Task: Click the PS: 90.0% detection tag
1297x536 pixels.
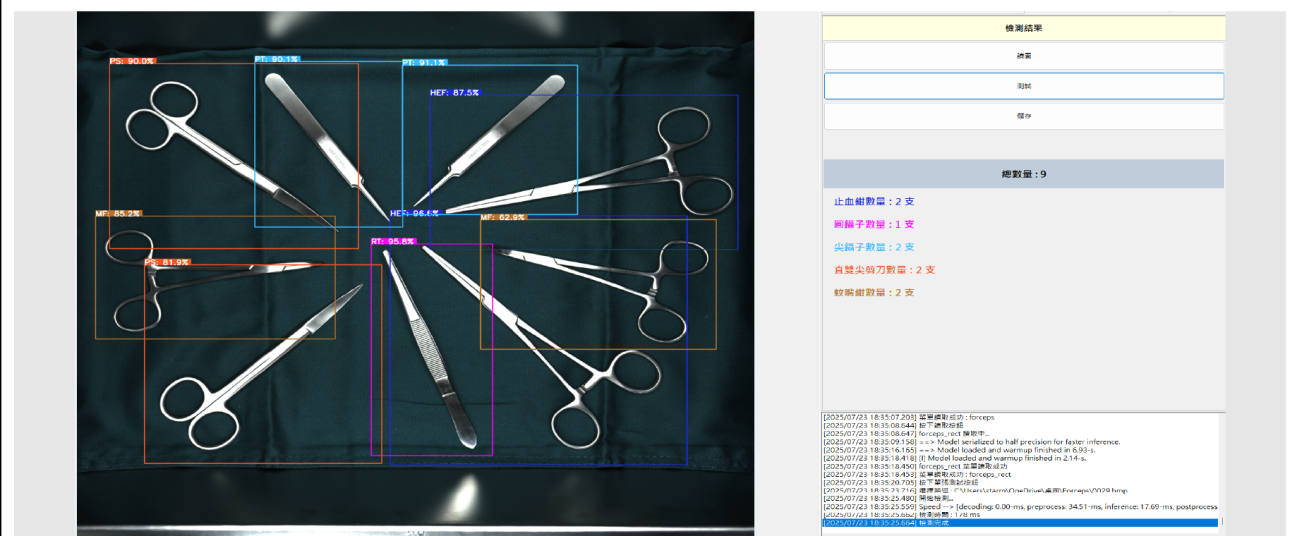Action: [132, 61]
